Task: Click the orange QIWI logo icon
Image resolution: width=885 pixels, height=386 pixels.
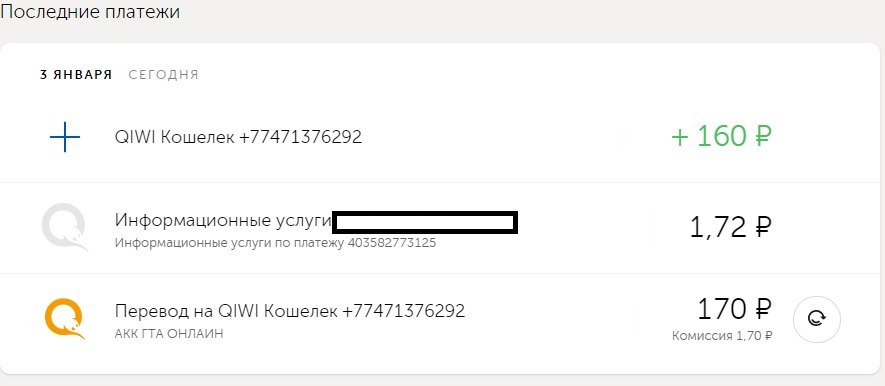Action: click(x=64, y=318)
